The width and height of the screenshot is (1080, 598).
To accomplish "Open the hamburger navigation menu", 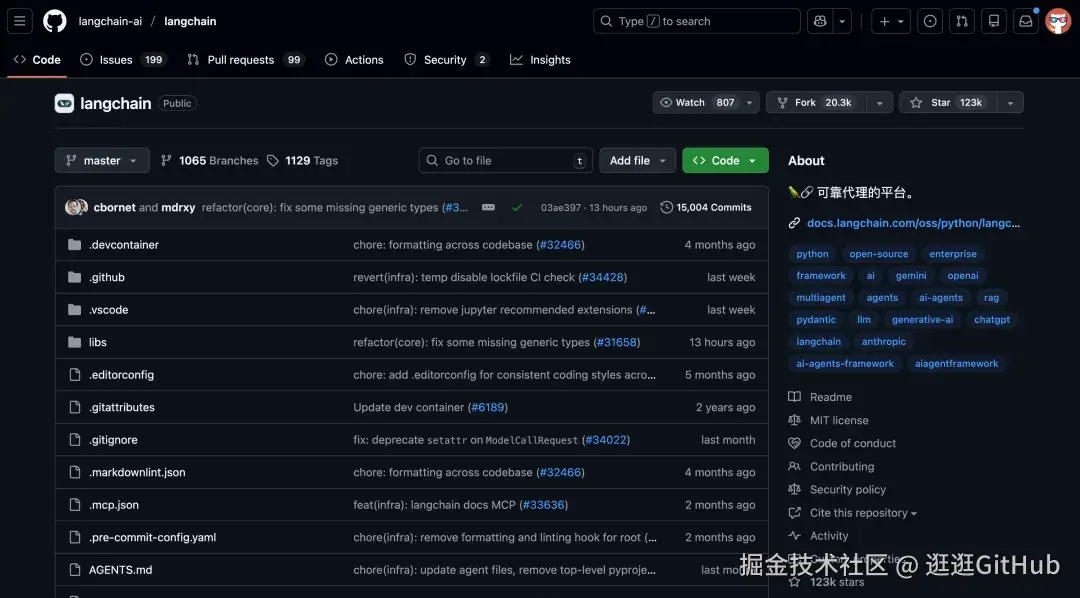I will tap(20, 21).
